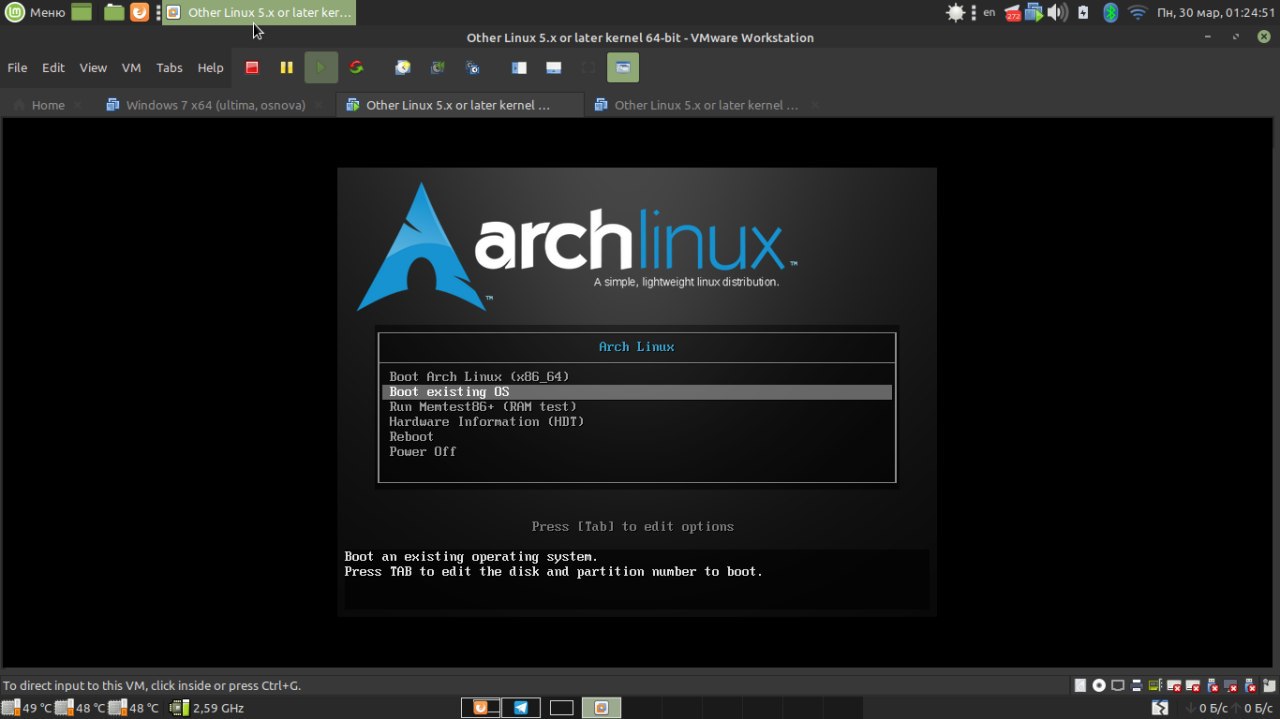Close the last Other Linux tab
The width and height of the screenshot is (1280, 719).
coord(816,105)
